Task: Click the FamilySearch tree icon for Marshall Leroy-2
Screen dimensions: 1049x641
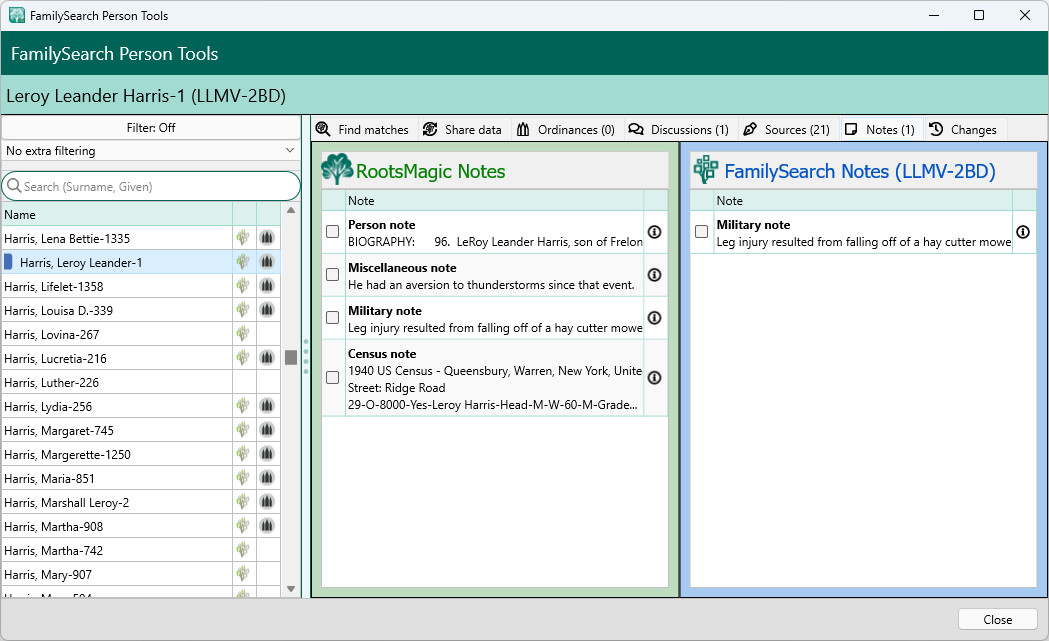Action: coord(243,502)
